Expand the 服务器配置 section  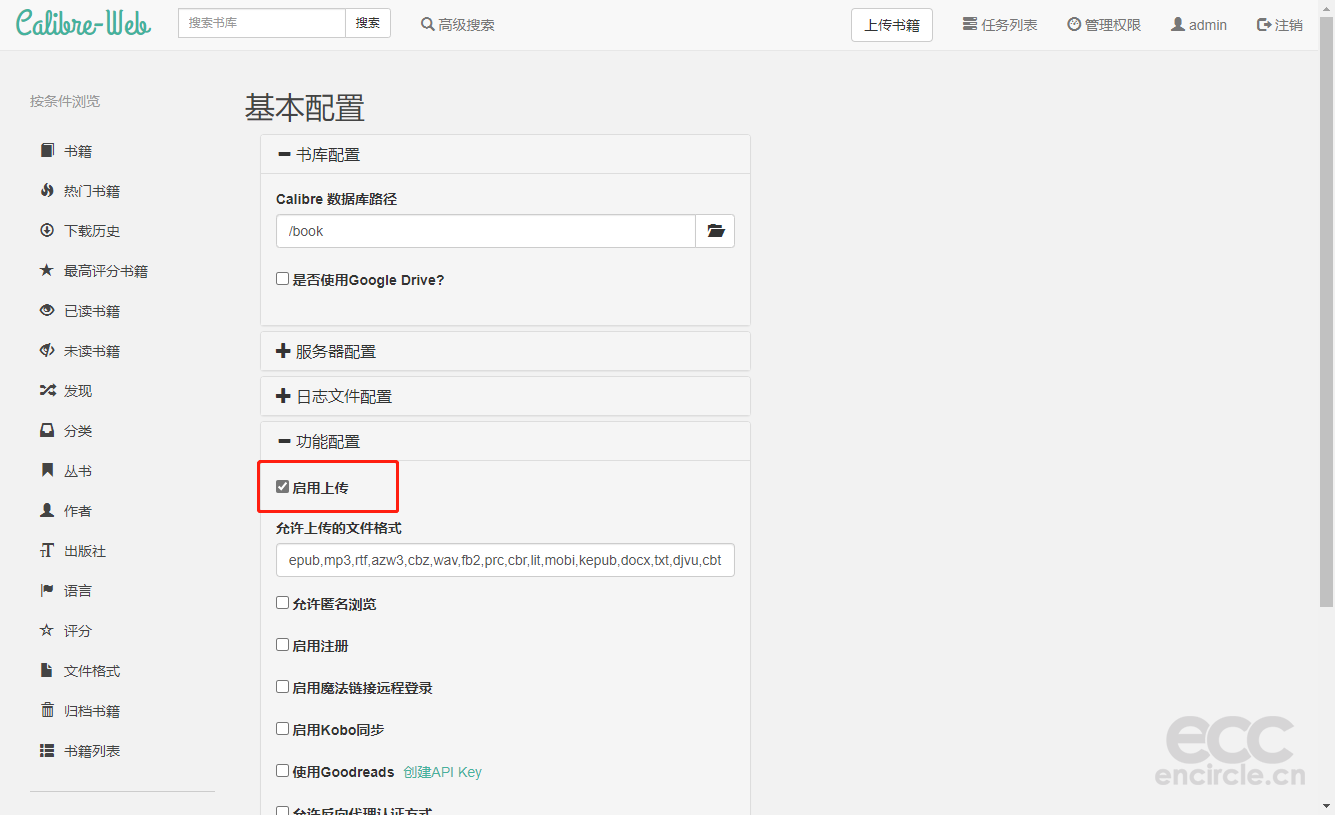pyautogui.click(x=335, y=352)
